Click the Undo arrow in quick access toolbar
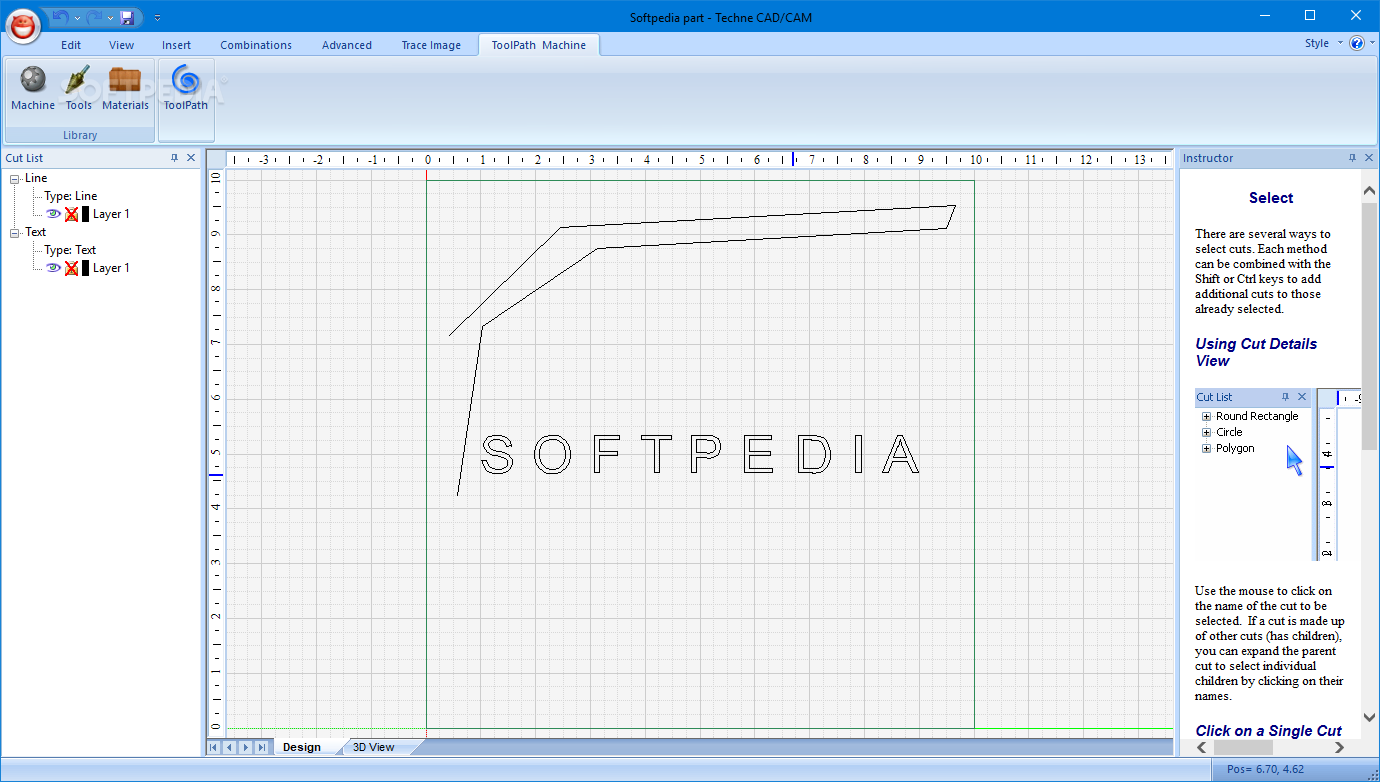The height and width of the screenshot is (782, 1380). pyautogui.click(x=61, y=17)
